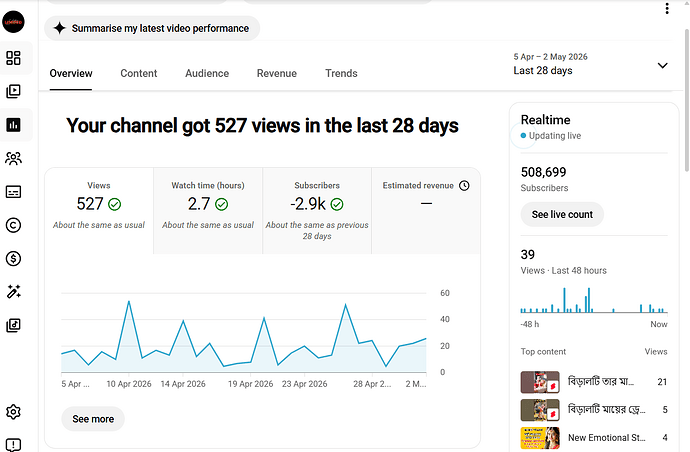Select the Estimated revenue metric card
Image resolution: width=690 pixels, height=452 pixels.
pyautogui.click(x=426, y=211)
